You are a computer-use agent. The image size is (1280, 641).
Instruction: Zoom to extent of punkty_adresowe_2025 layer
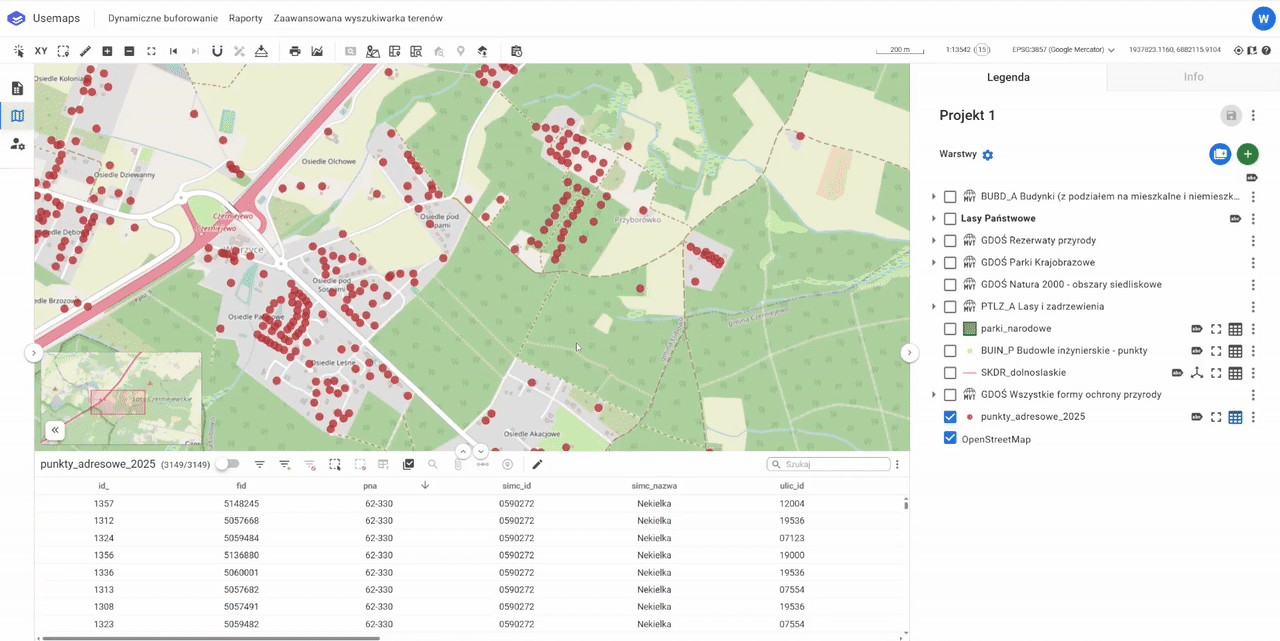click(x=1216, y=417)
